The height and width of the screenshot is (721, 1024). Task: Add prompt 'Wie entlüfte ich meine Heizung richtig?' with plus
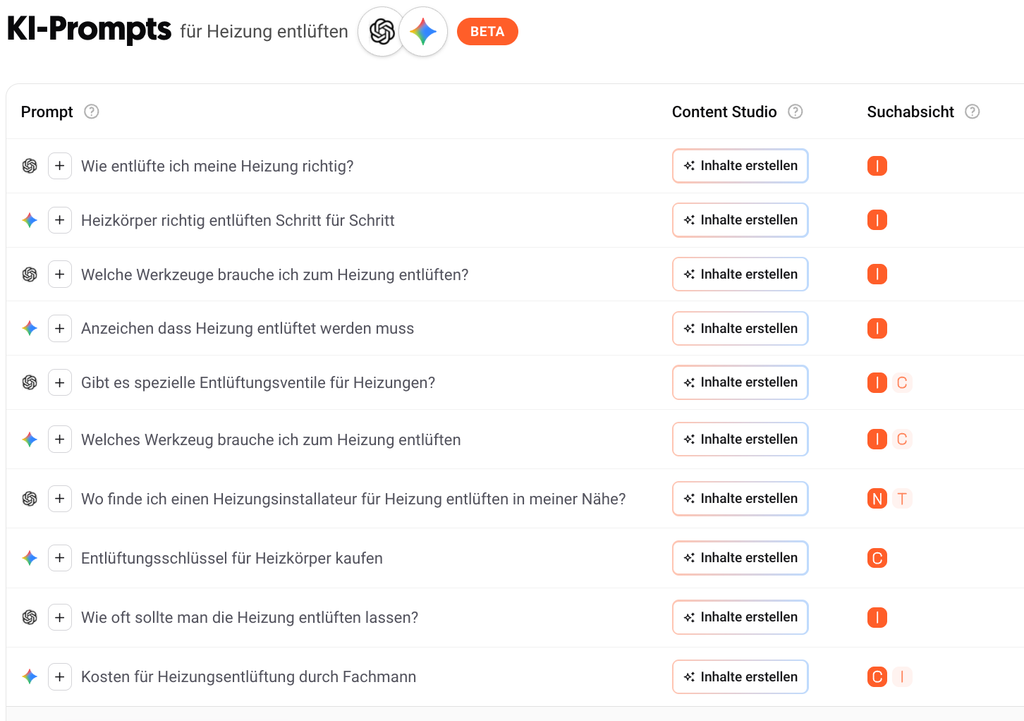point(59,166)
